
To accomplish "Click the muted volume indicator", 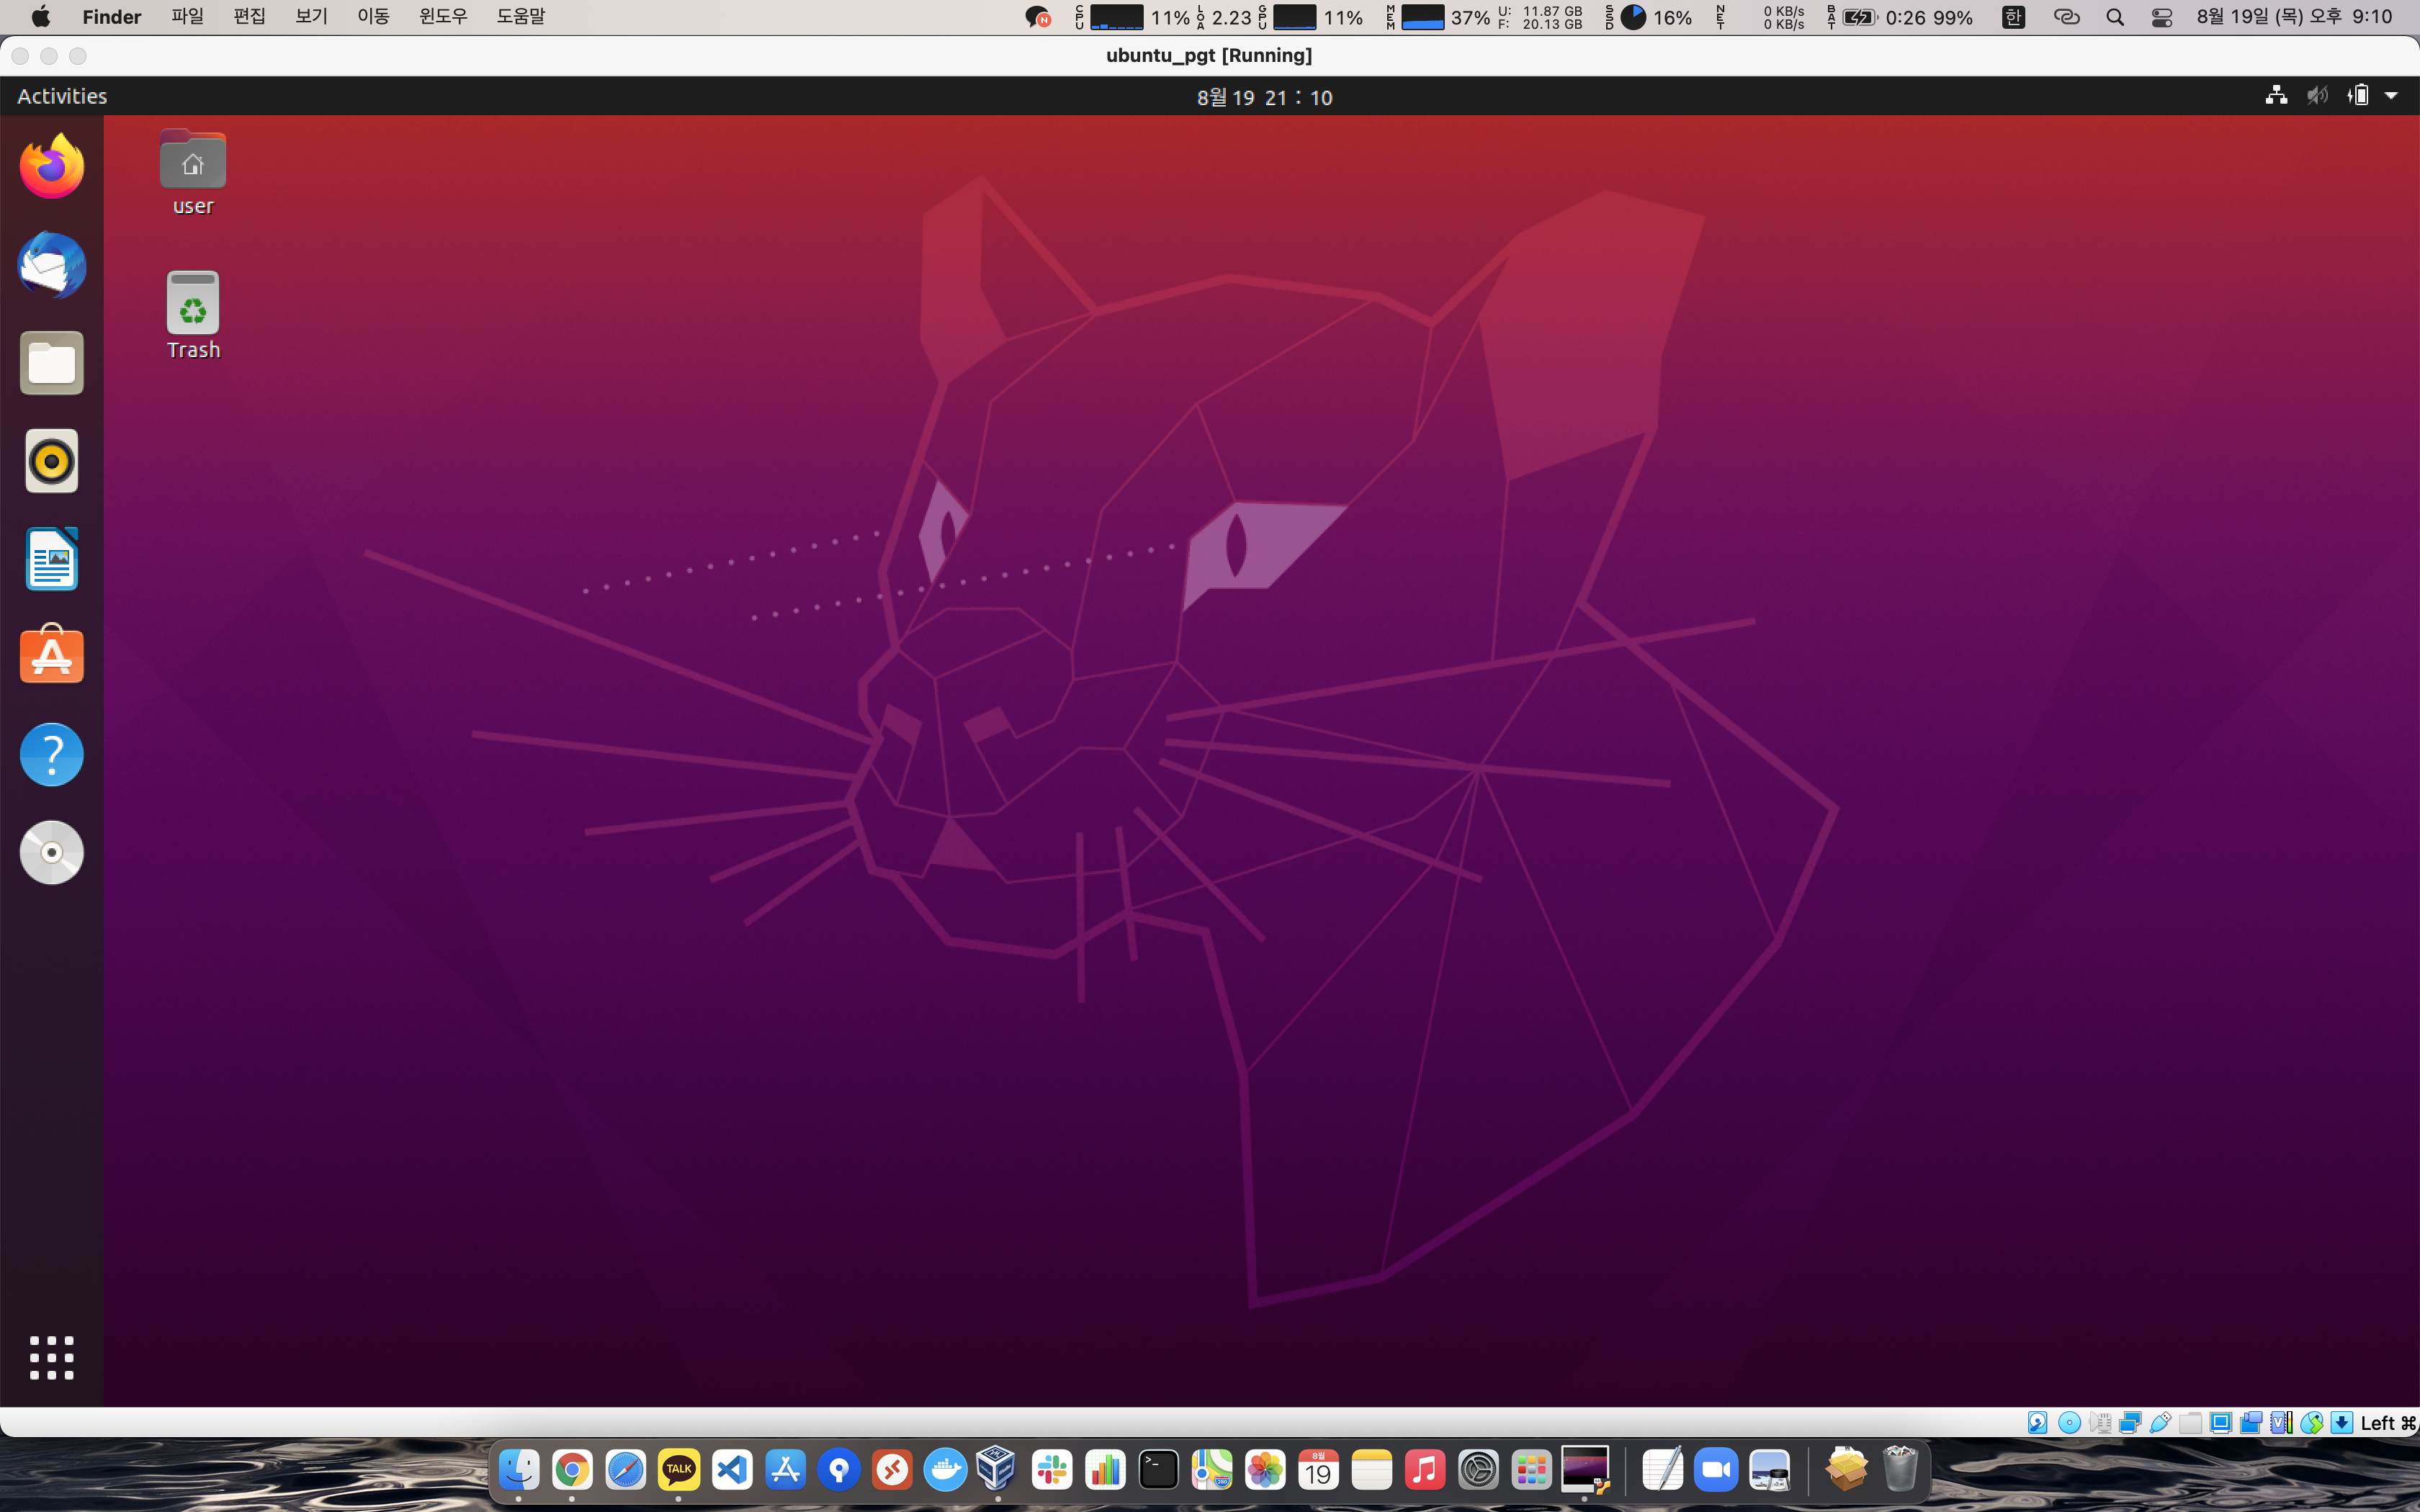I will (x=2317, y=96).
